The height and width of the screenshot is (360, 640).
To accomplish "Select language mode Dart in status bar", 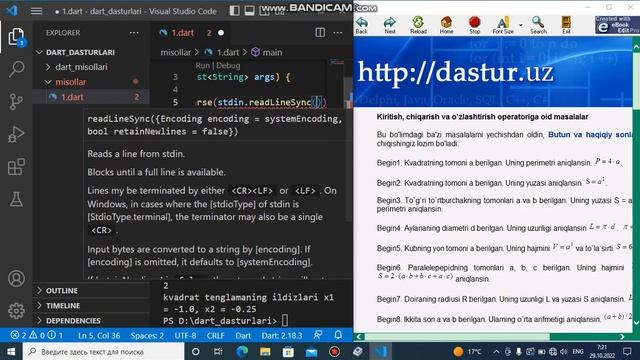I will pos(243,336).
